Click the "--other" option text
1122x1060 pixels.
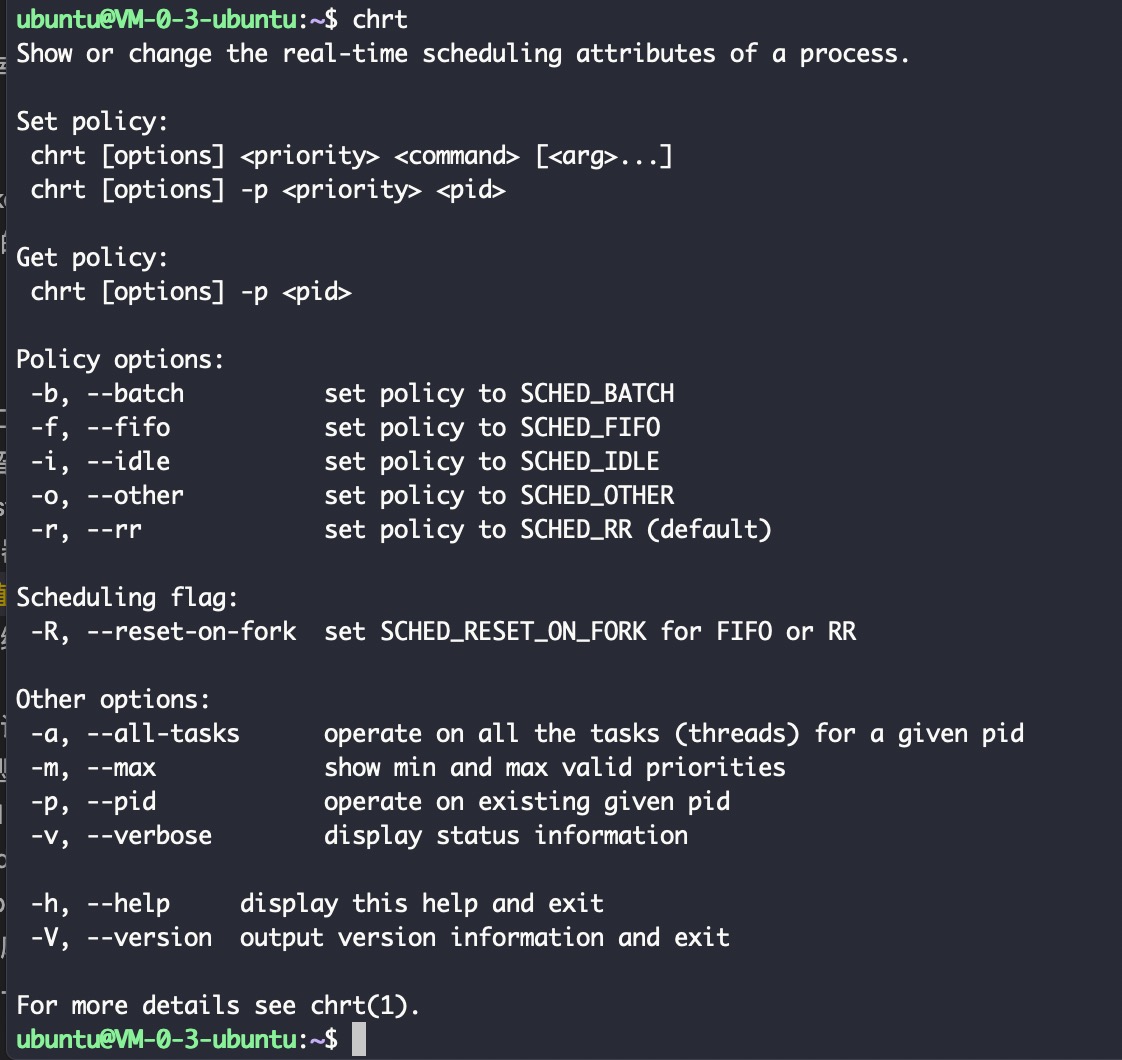tap(135, 495)
